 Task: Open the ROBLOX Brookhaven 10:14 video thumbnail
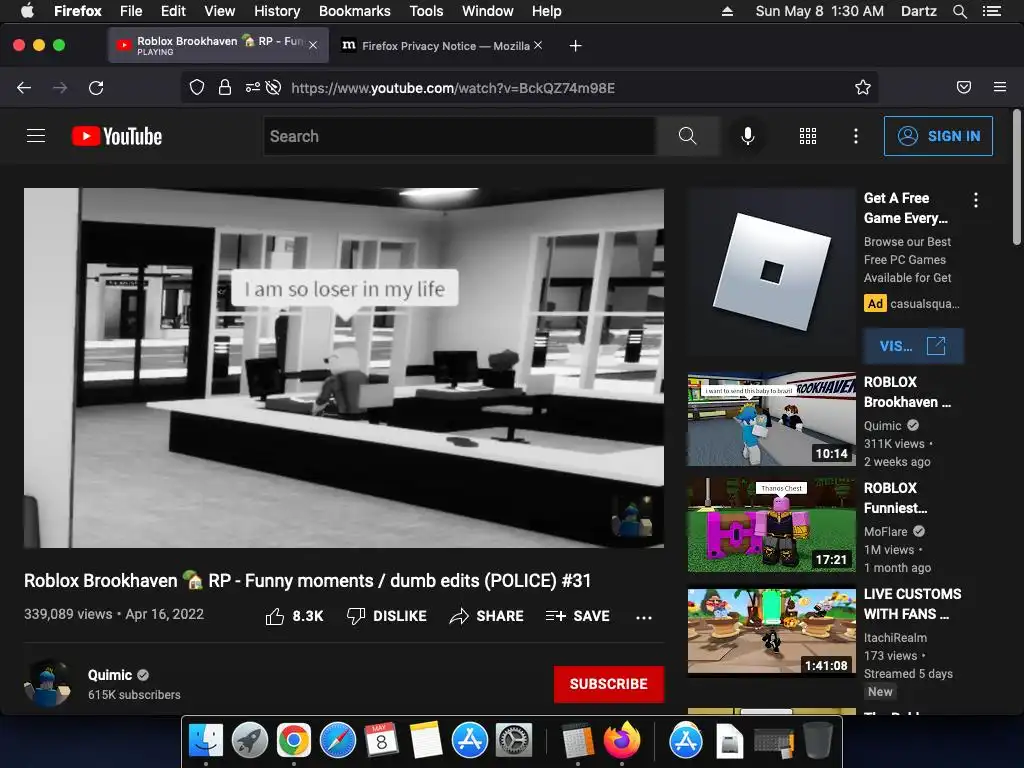tap(771, 419)
